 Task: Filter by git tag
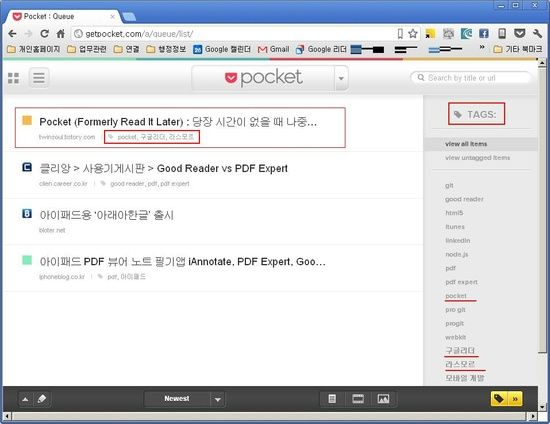(x=449, y=186)
